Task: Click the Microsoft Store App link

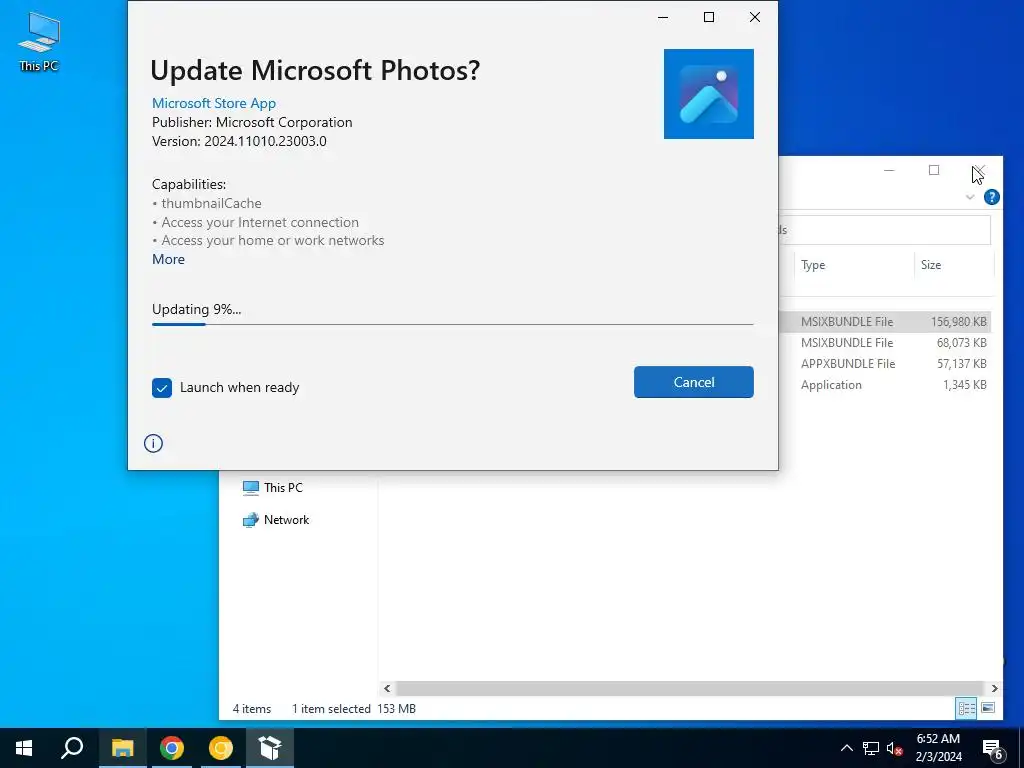Action: tap(214, 103)
